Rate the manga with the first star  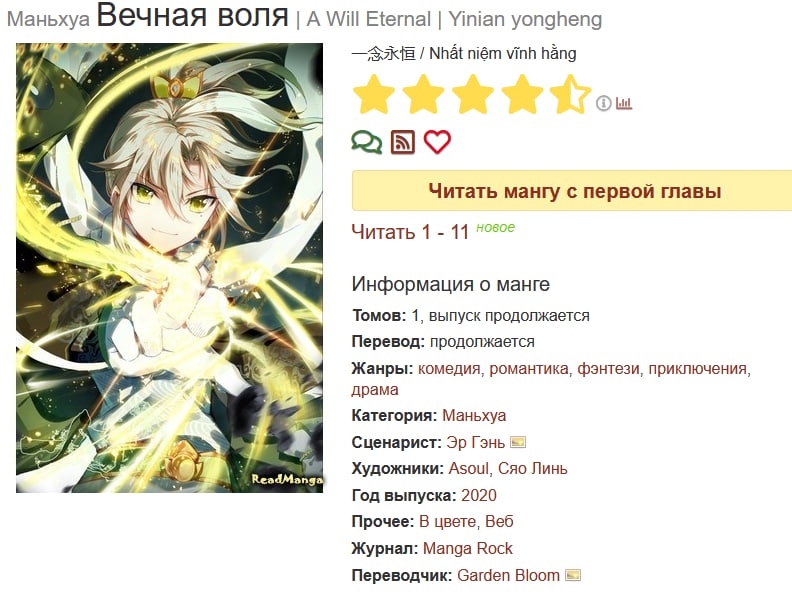[x=374, y=94]
